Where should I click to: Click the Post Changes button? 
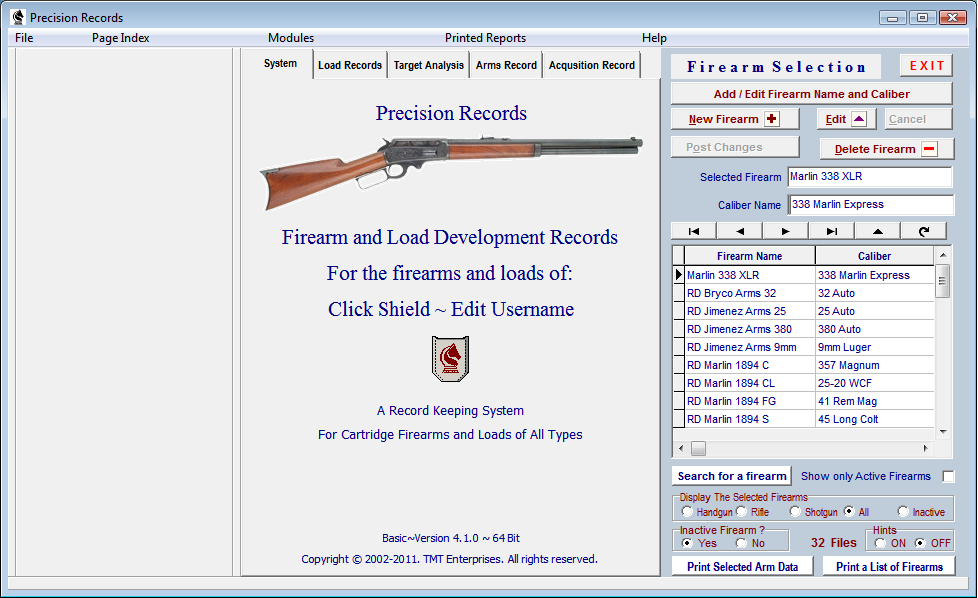click(x=735, y=147)
